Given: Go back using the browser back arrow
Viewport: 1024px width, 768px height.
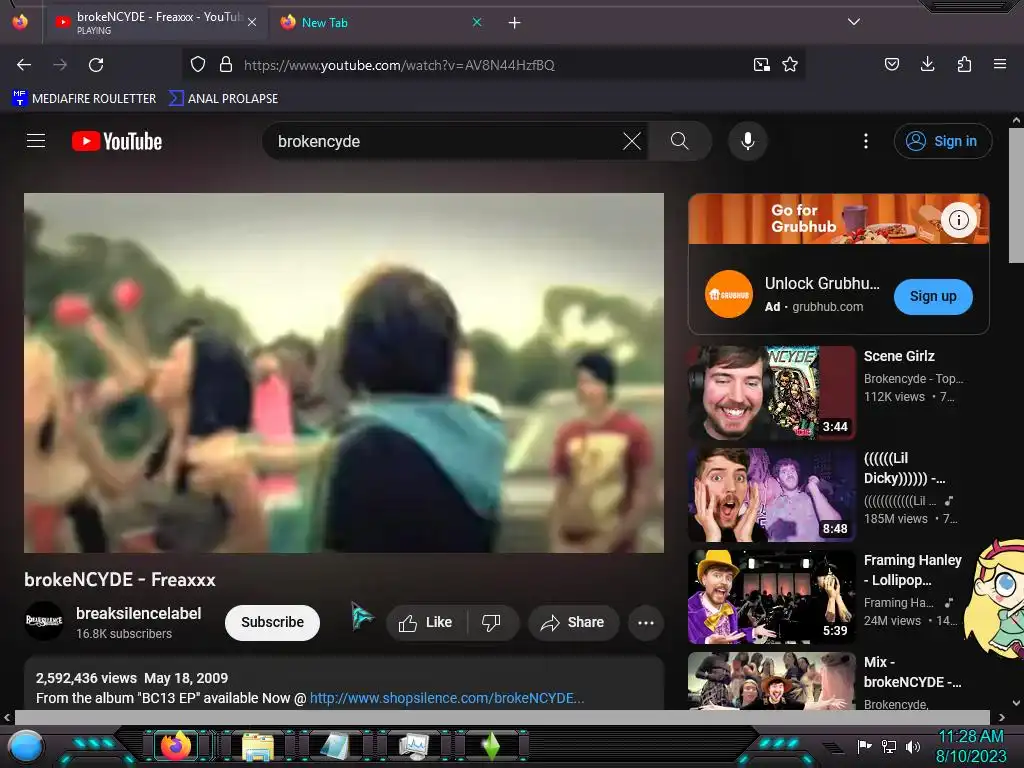Looking at the screenshot, I should (24, 65).
